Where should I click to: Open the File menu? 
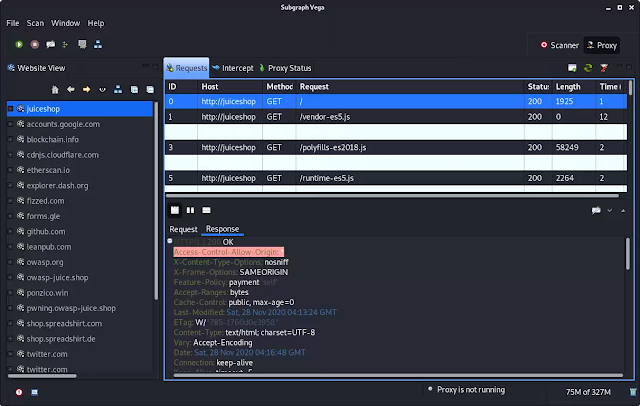click(13, 23)
